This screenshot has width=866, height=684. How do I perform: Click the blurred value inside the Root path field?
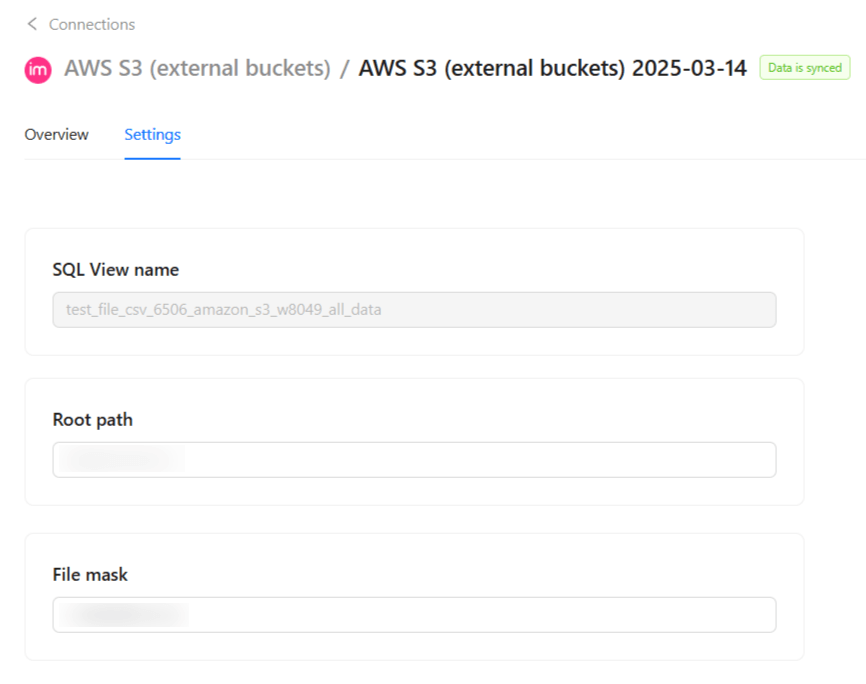coord(120,460)
